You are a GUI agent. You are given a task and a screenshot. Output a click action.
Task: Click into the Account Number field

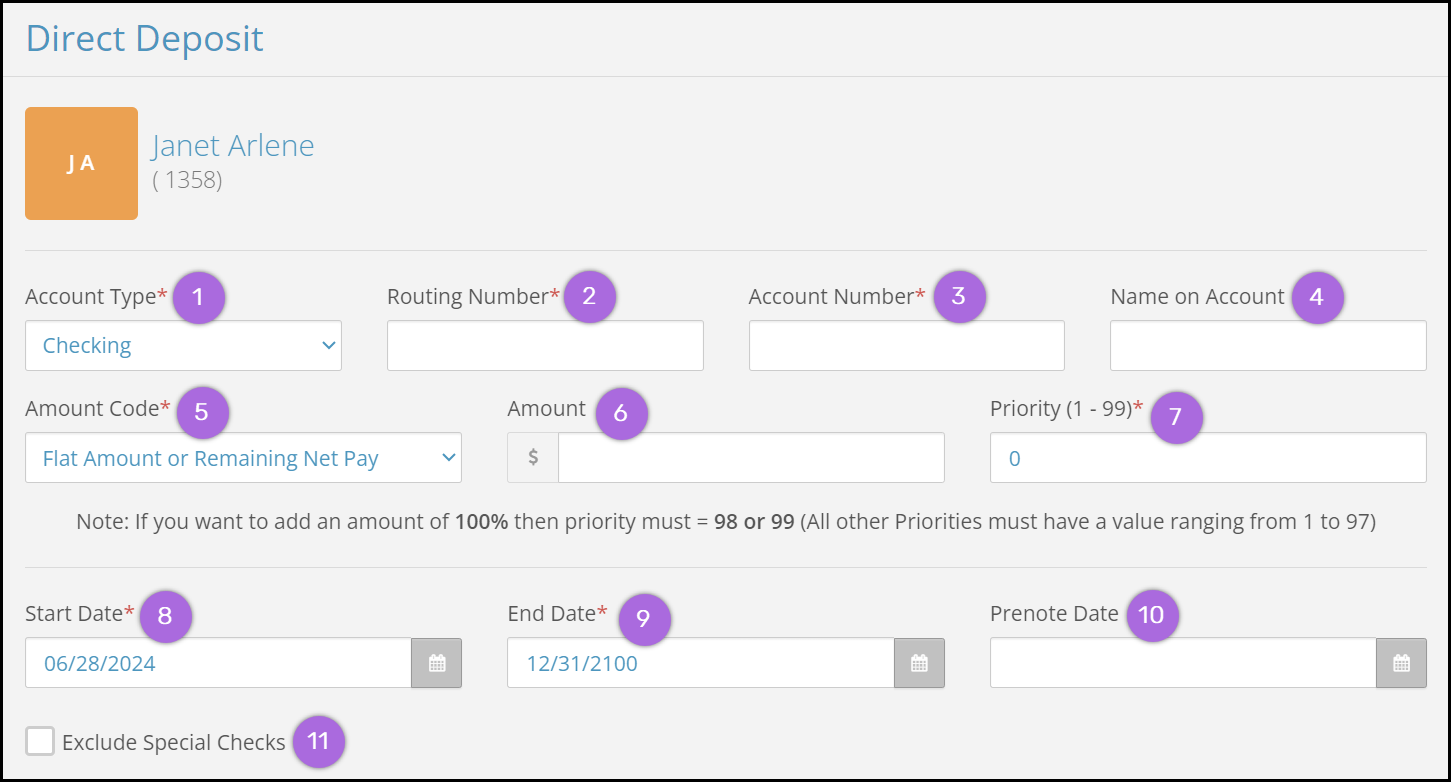click(x=906, y=346)
